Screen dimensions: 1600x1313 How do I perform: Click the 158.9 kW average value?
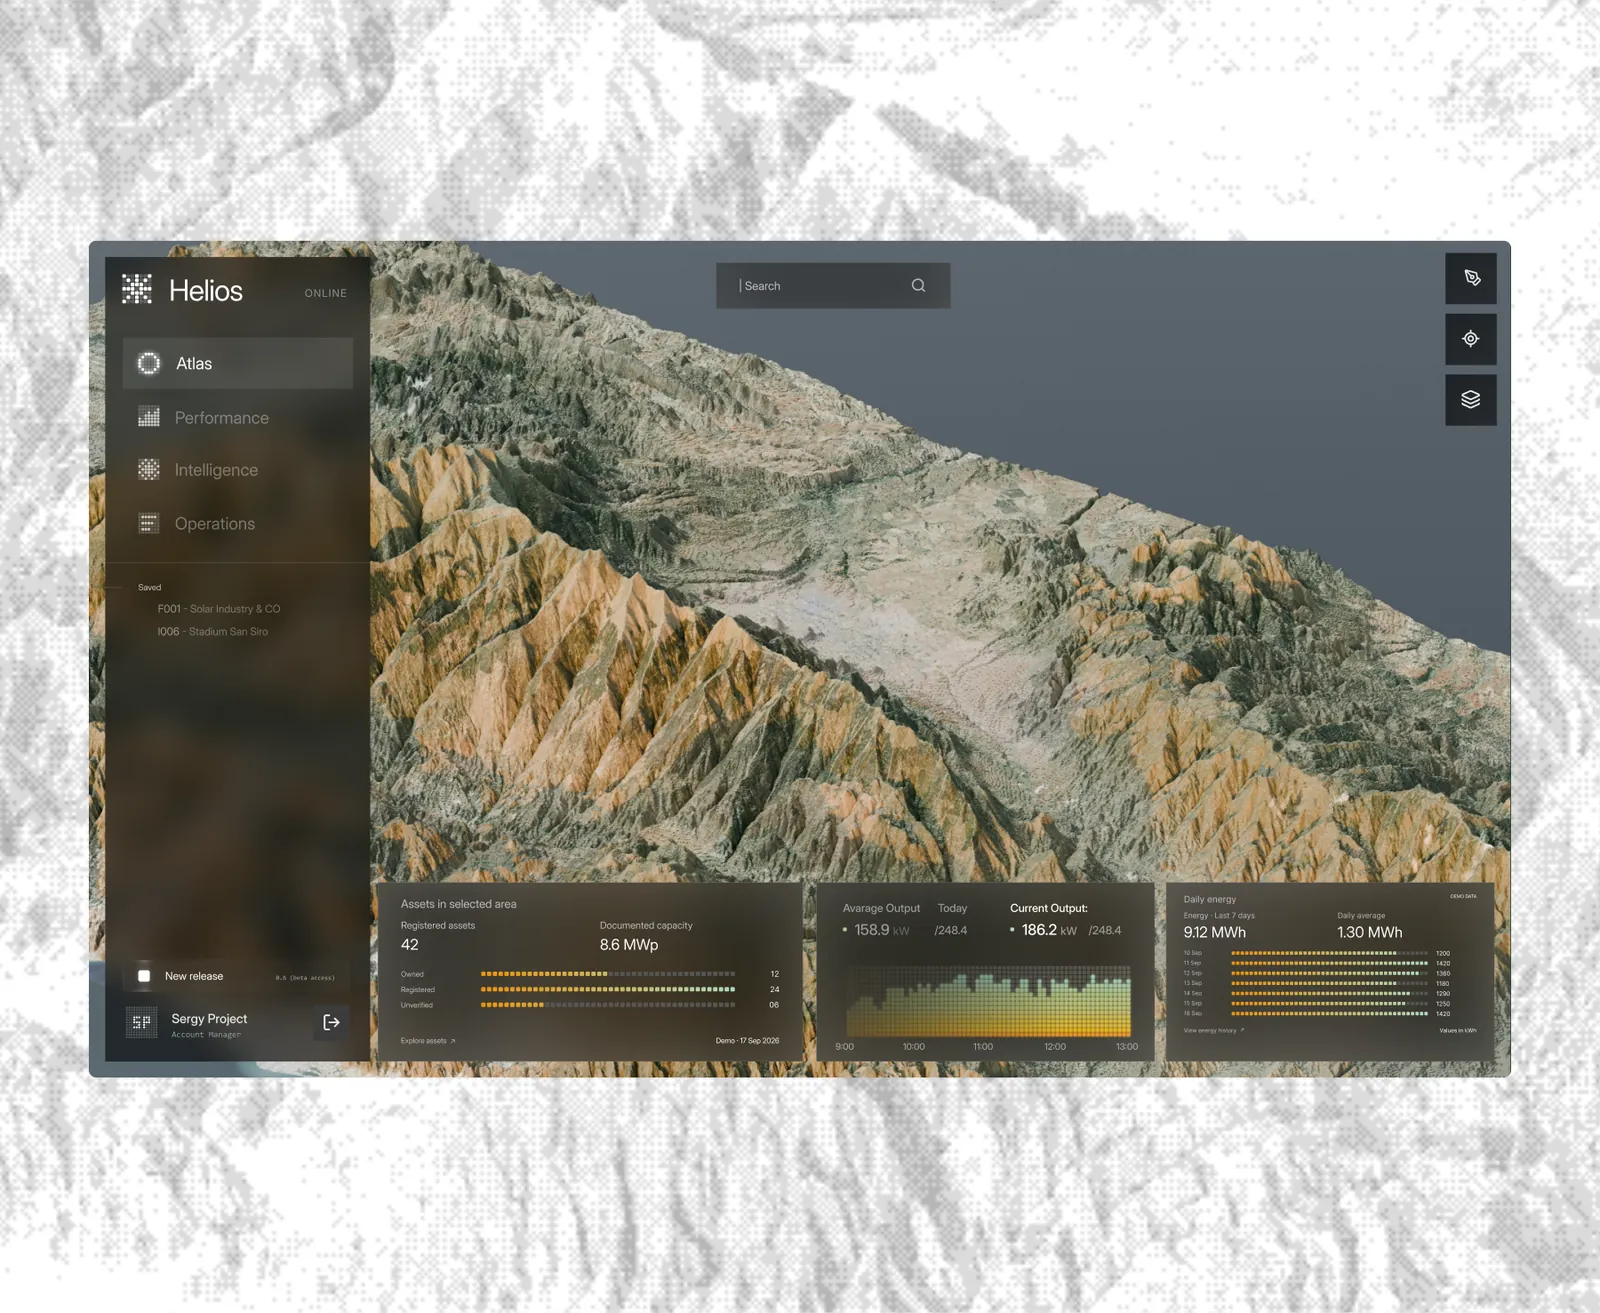click(x=882, y=930)
